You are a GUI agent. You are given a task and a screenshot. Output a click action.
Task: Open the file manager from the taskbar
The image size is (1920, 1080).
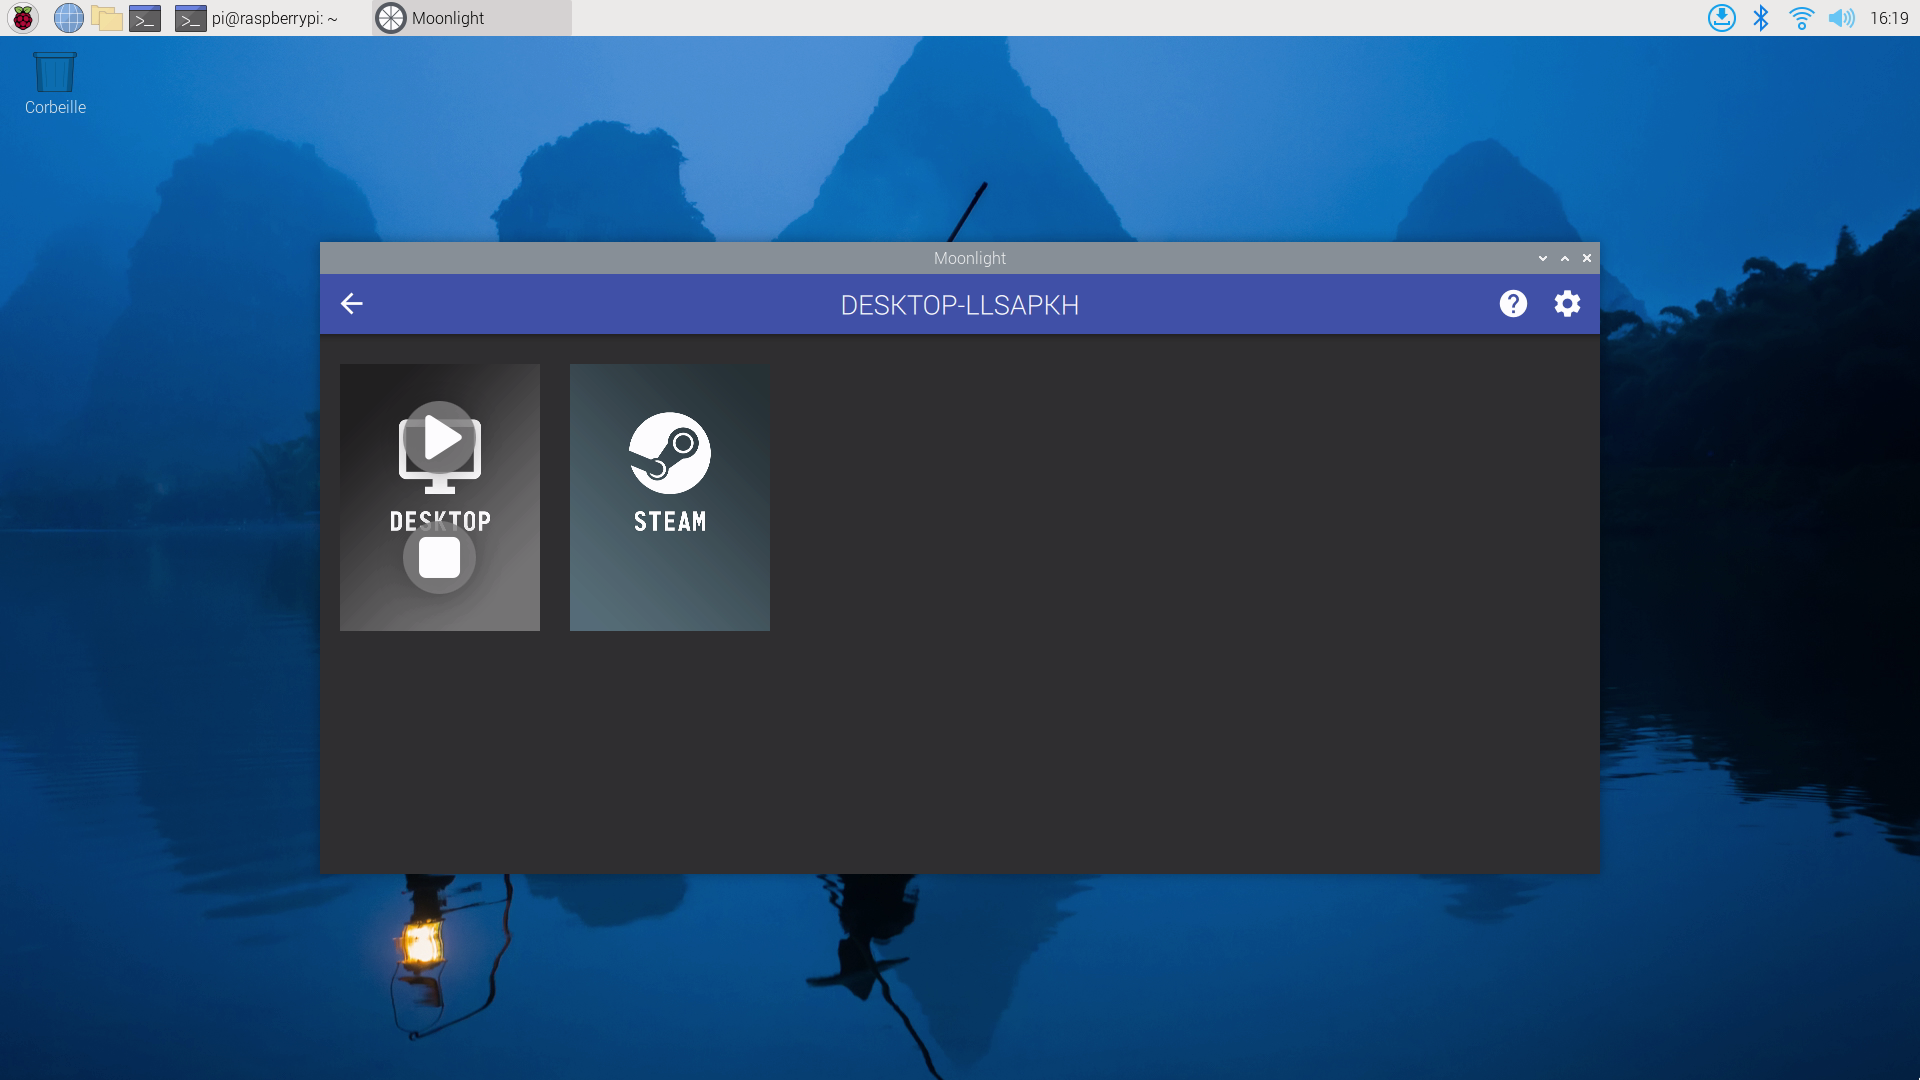point(107,17)
